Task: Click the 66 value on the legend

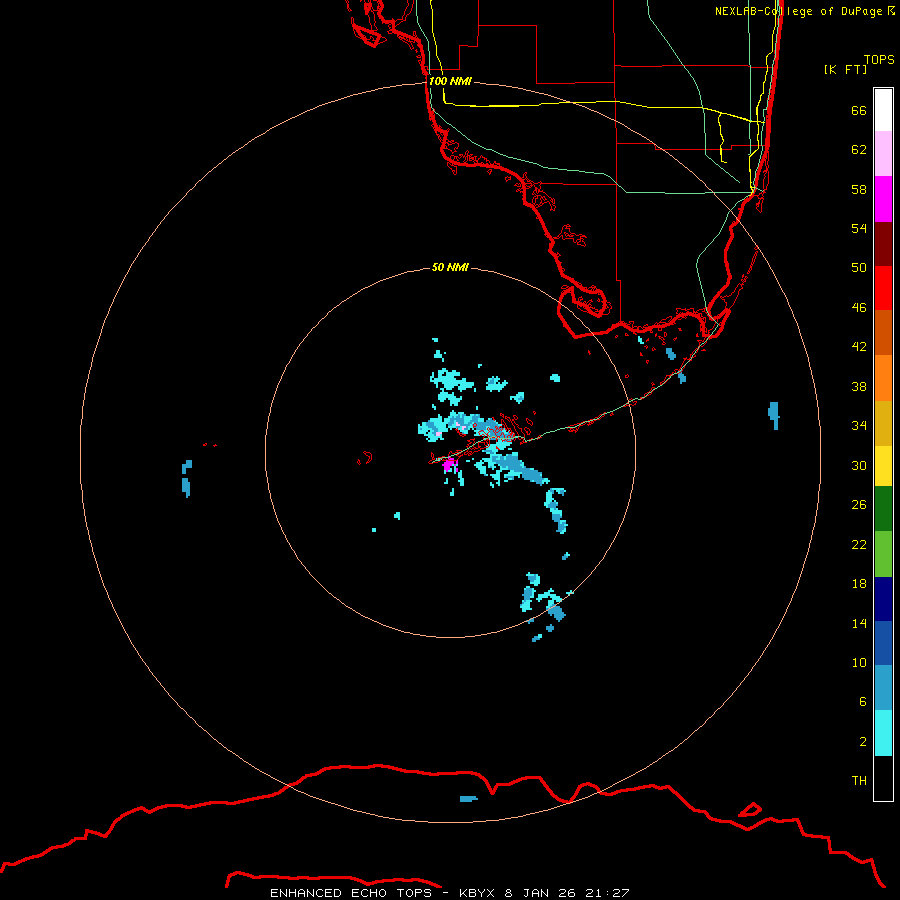Action: click(x=859, y=111)
